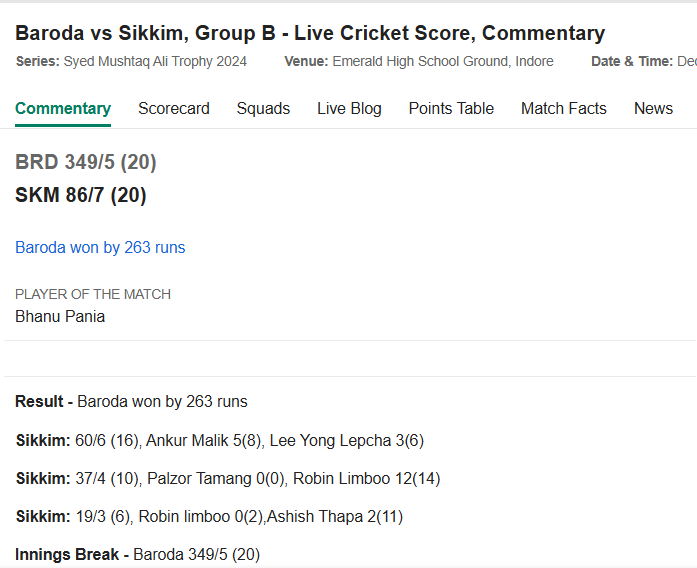This screenshot has width=697, height=568.
Task: Click the SKM 86/7 (20) score
Action: click(x=81, y=195)
